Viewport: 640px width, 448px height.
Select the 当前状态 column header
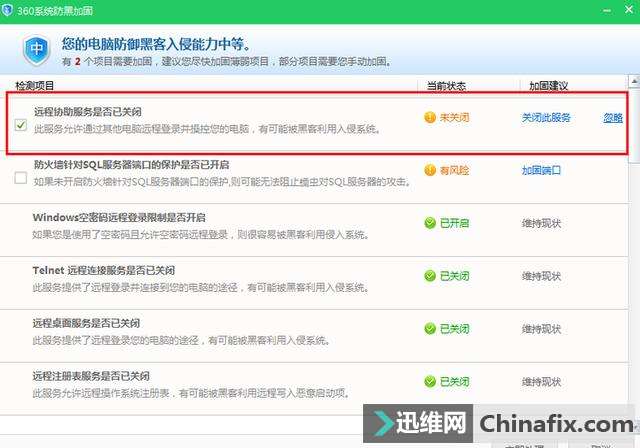[x=446, y=86]
